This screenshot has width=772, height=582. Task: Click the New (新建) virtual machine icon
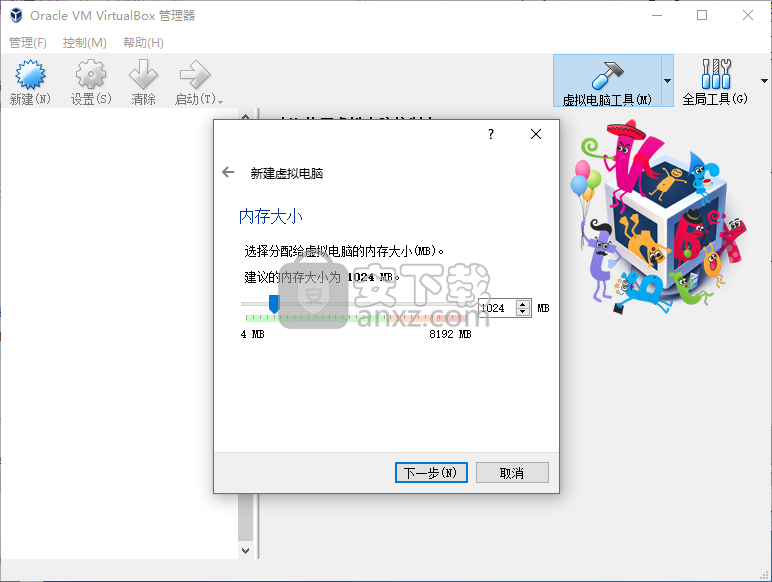point(30,75)
